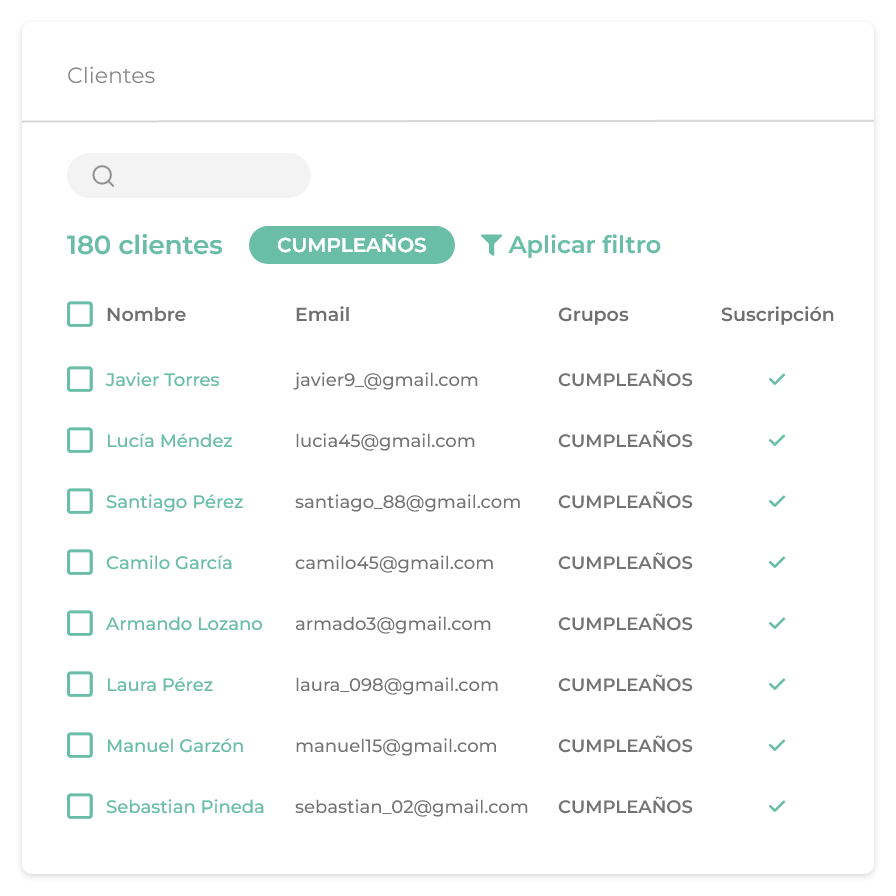The image size is (896, 896).
Task: Click the search magnifier icon
Action: click(103, 176)
